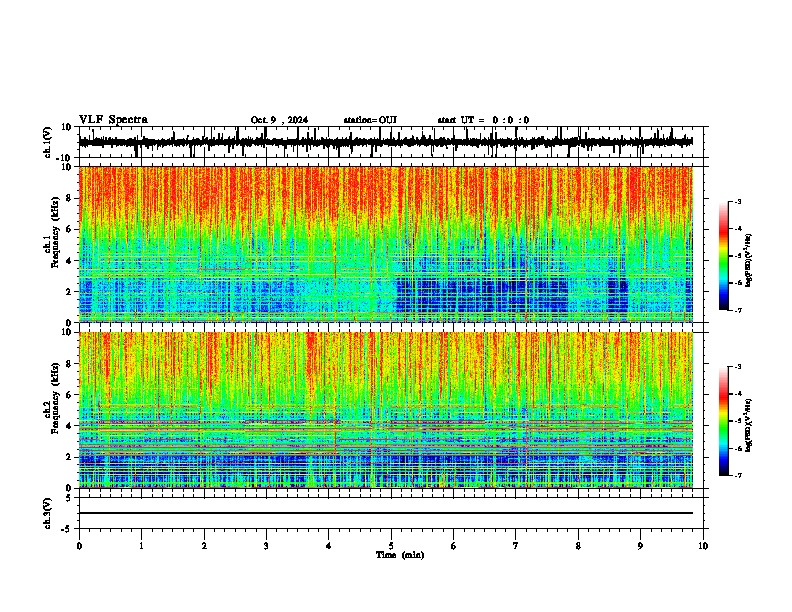This screenshot has width=792, height=612.
Task: Click the "4" kHz tick of ch.2 spectrogram
Action: pyautogui.click(x=70, y=426)
